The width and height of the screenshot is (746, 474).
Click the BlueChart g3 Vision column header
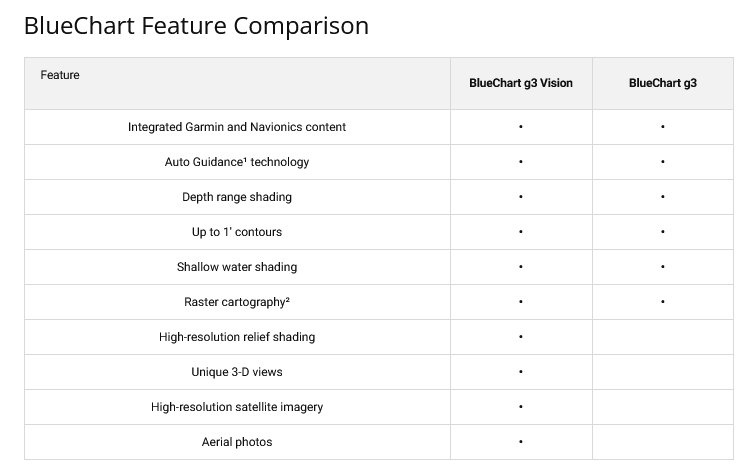click(x=521, y=83)
